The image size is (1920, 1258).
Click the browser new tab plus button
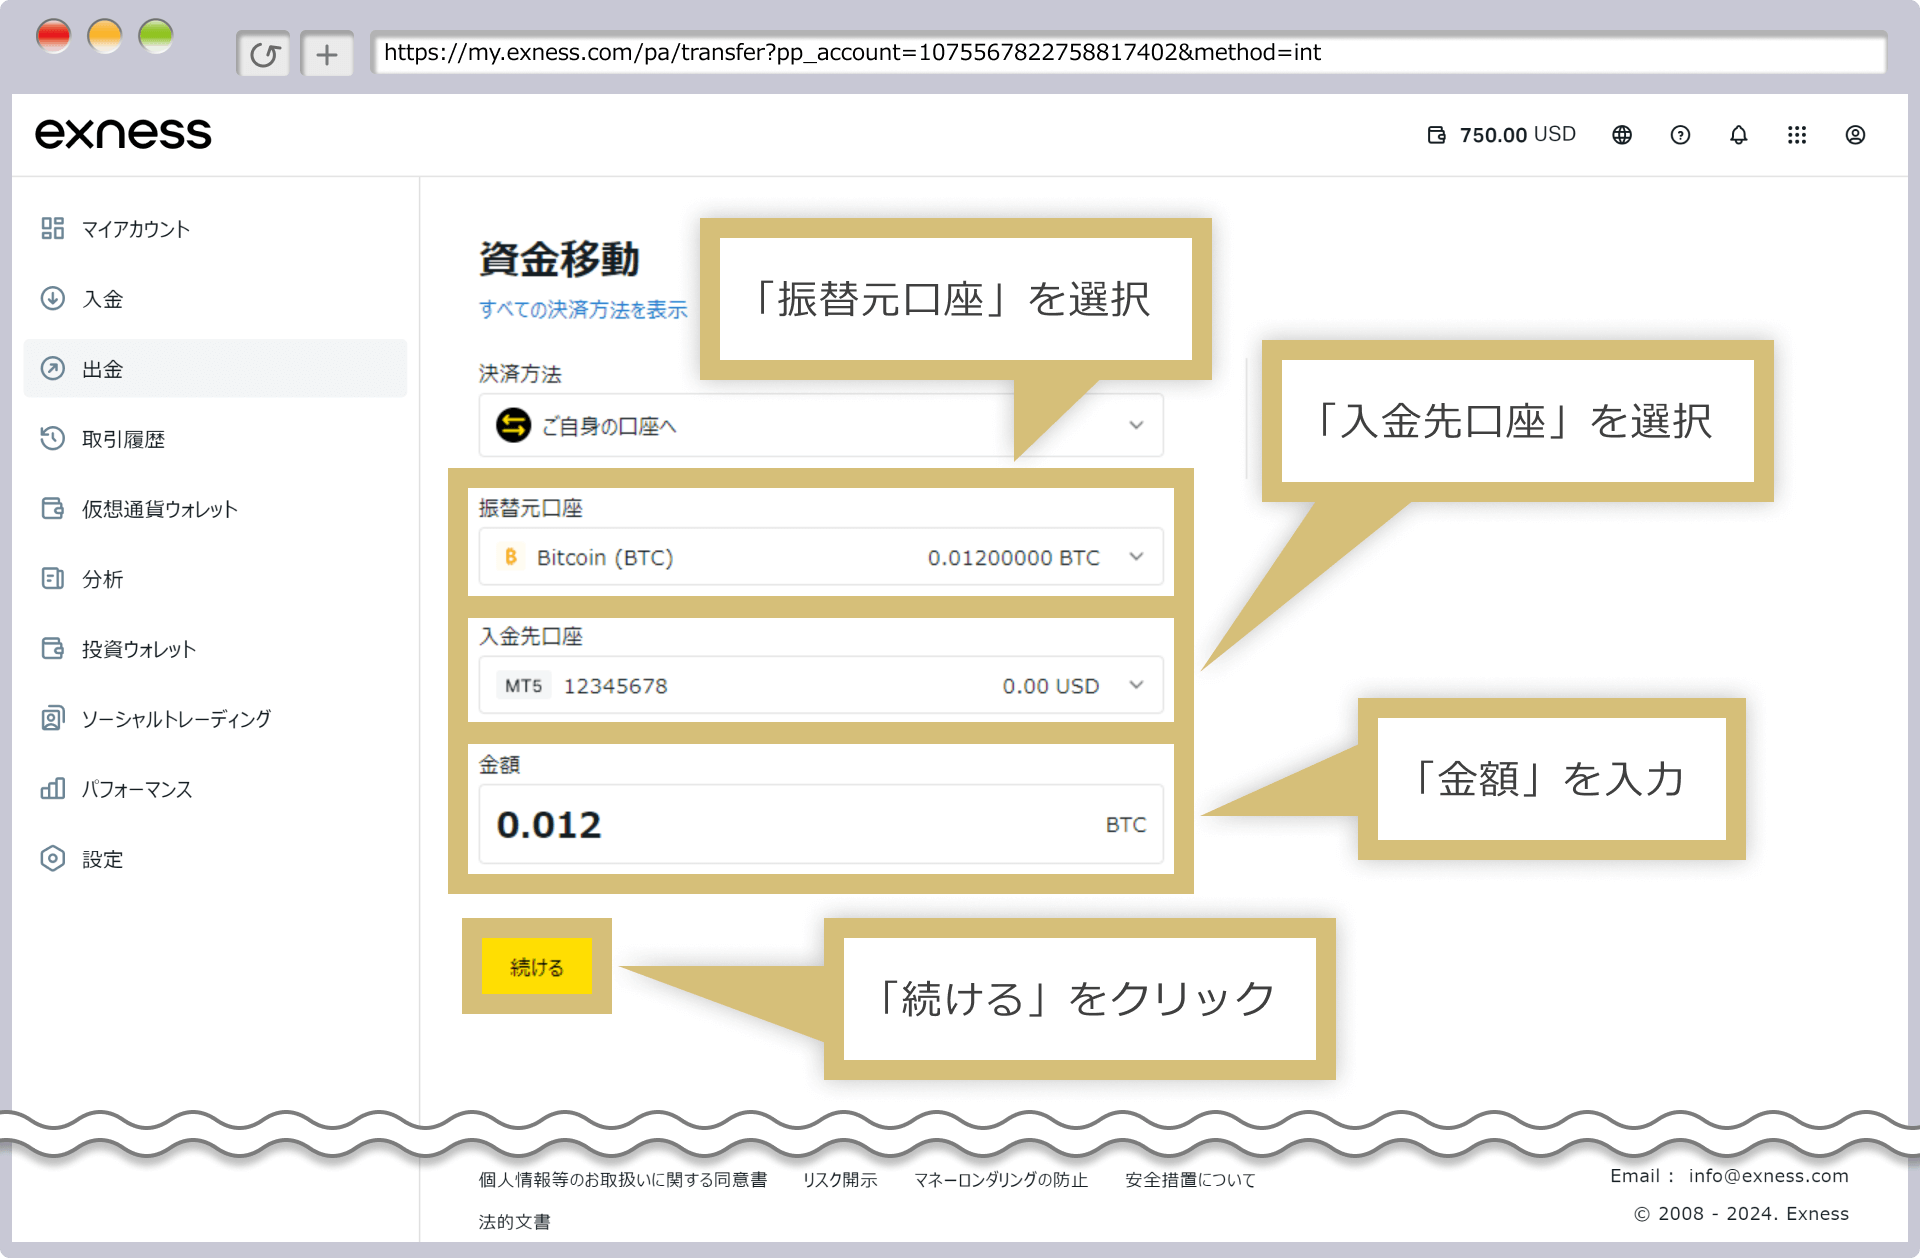click(x=327, y=54)
